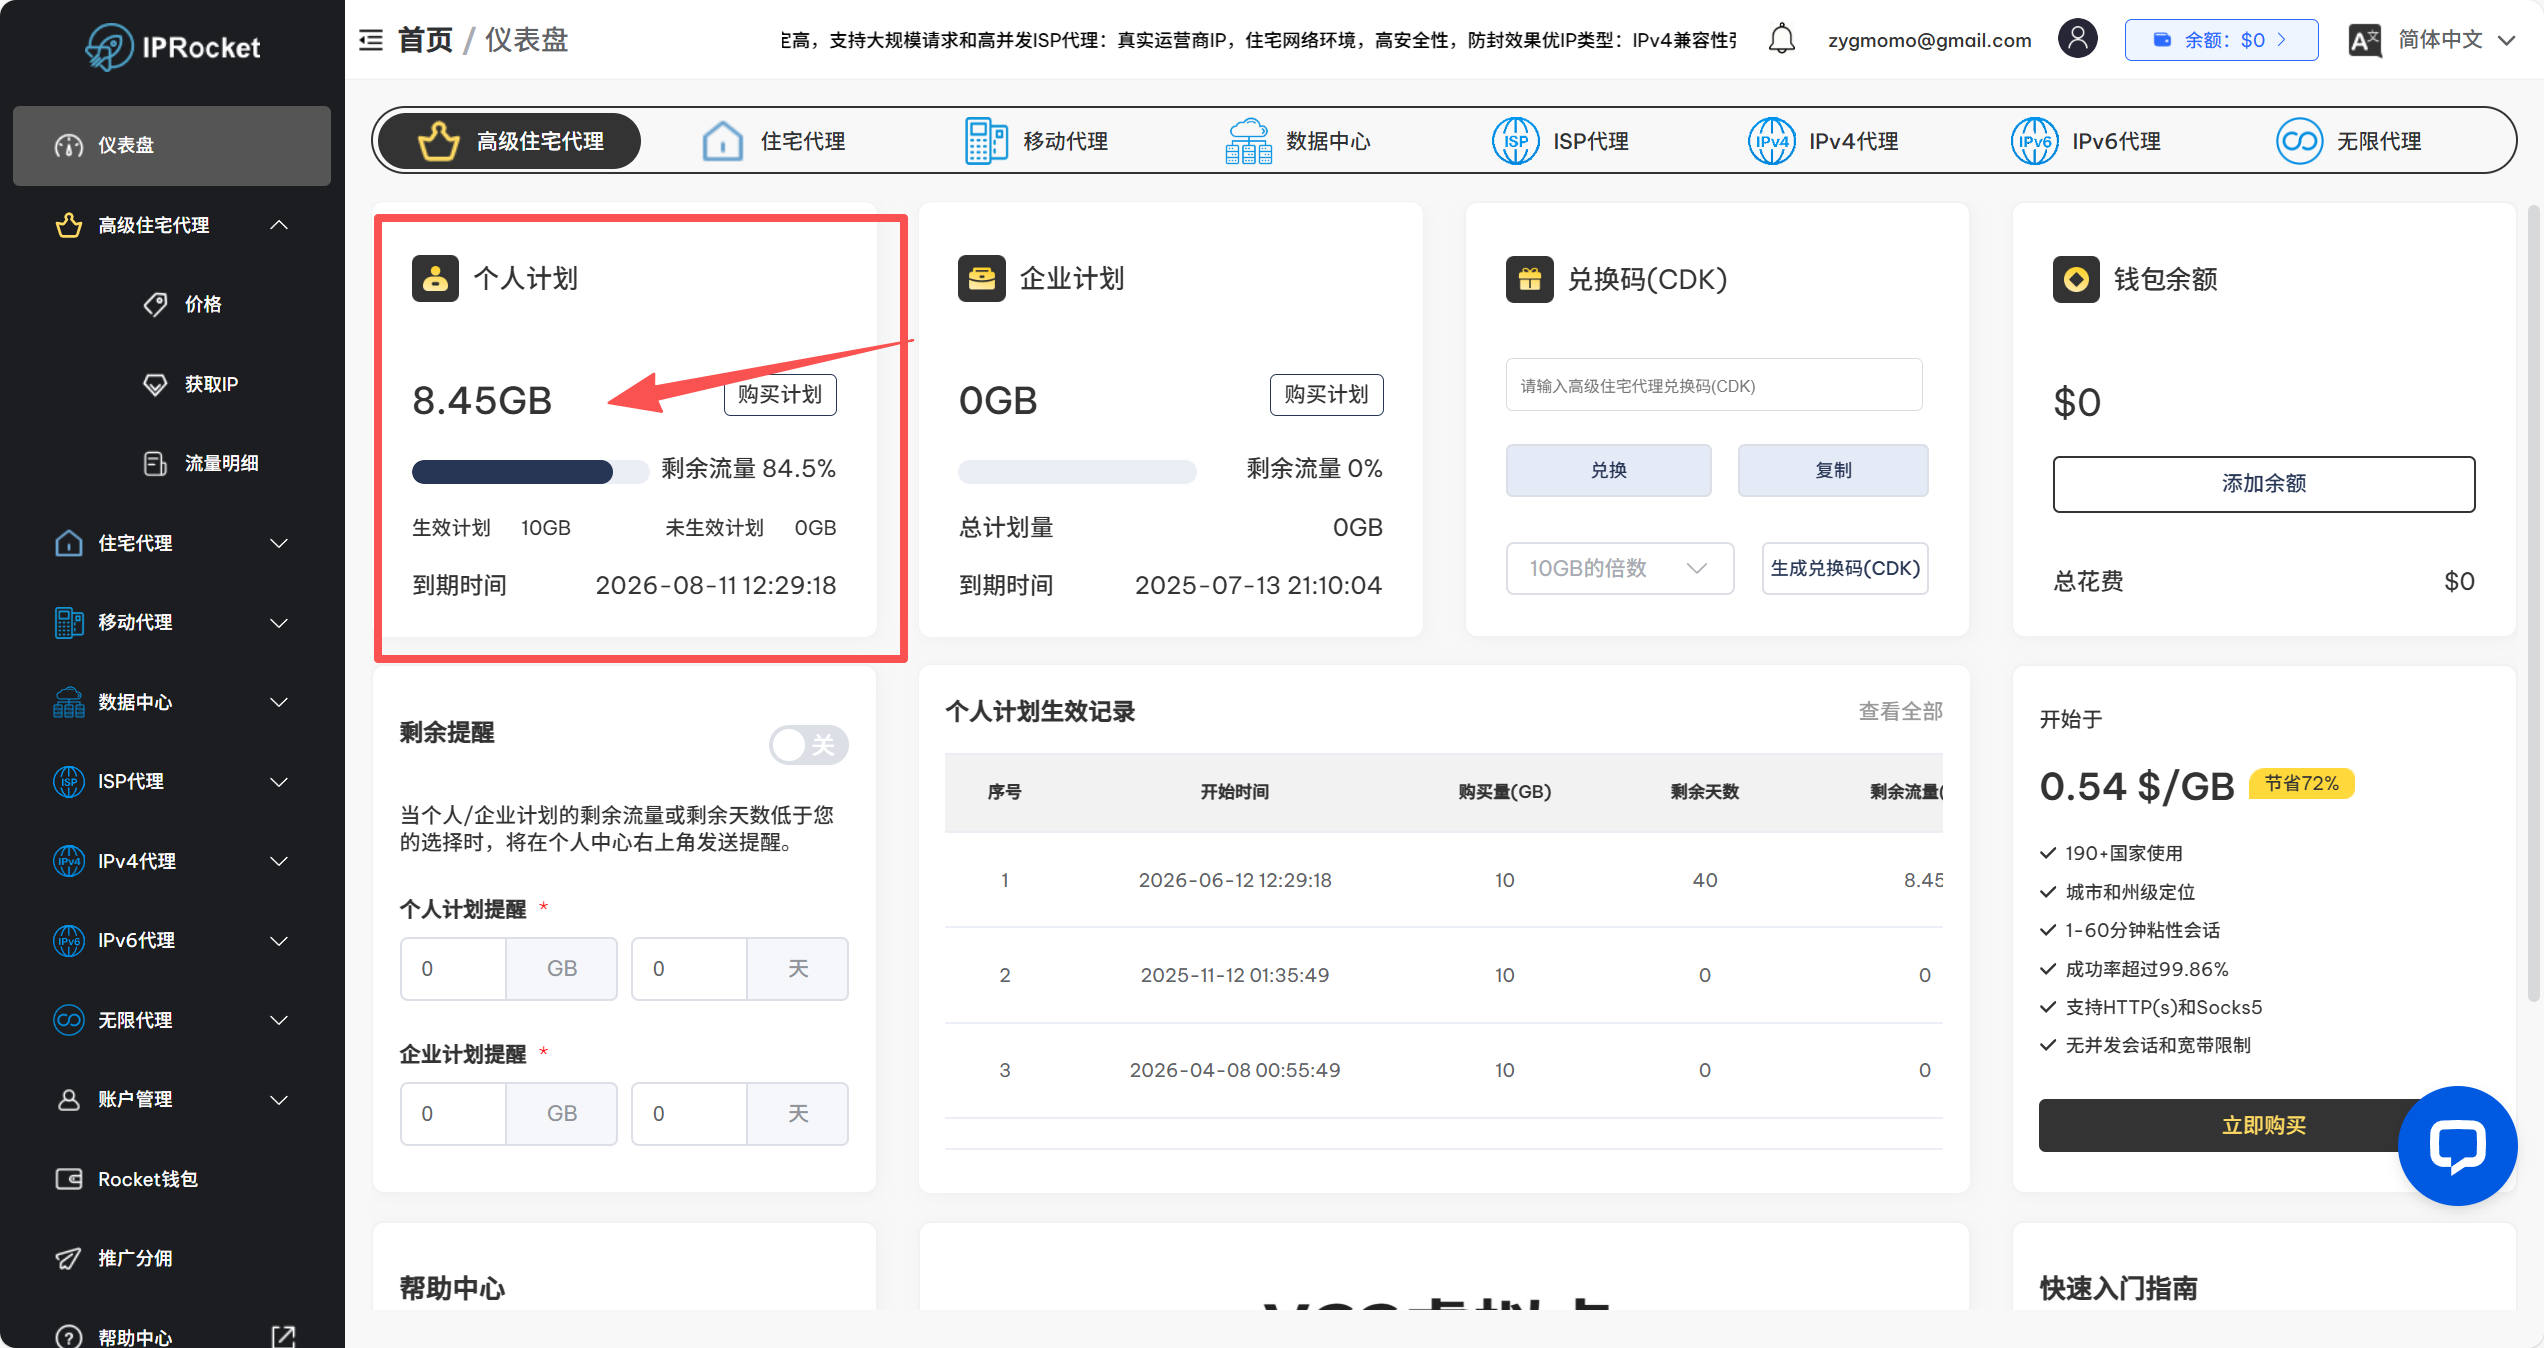Image resolution: width=2544 pixels, height=1348 pixels.
Task: Click the 企业计划 traffic progress bar
Action: pyautogui.click(x=1077, y=472)
